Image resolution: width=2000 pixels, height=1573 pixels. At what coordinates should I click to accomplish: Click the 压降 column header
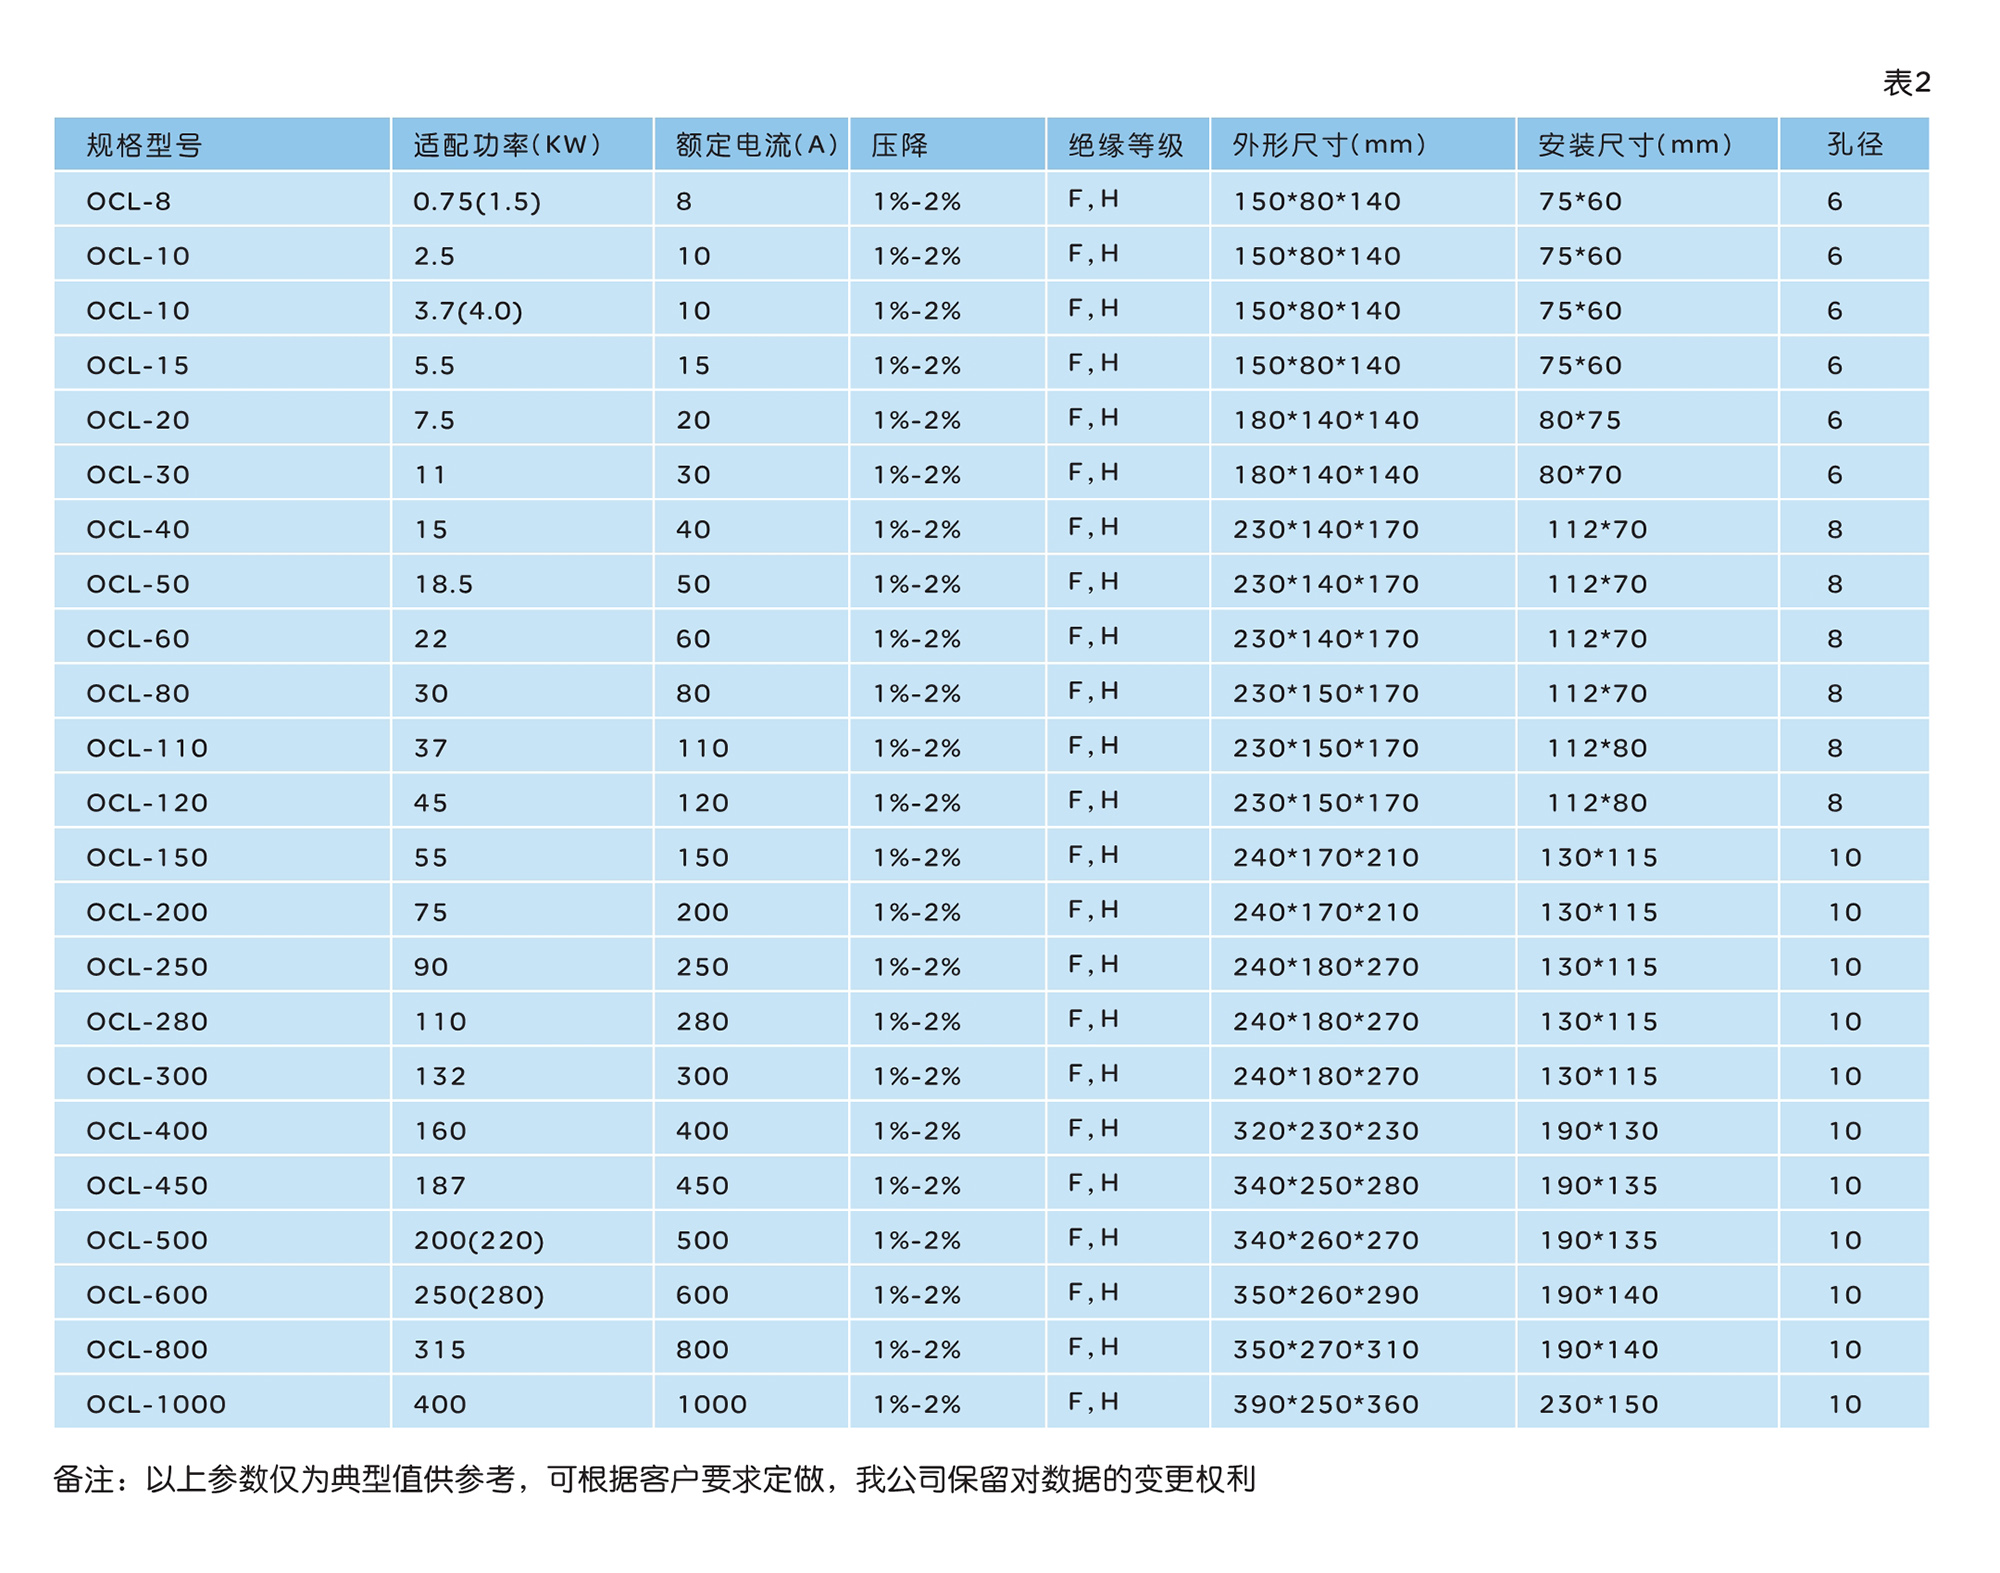tap(899, 145)
